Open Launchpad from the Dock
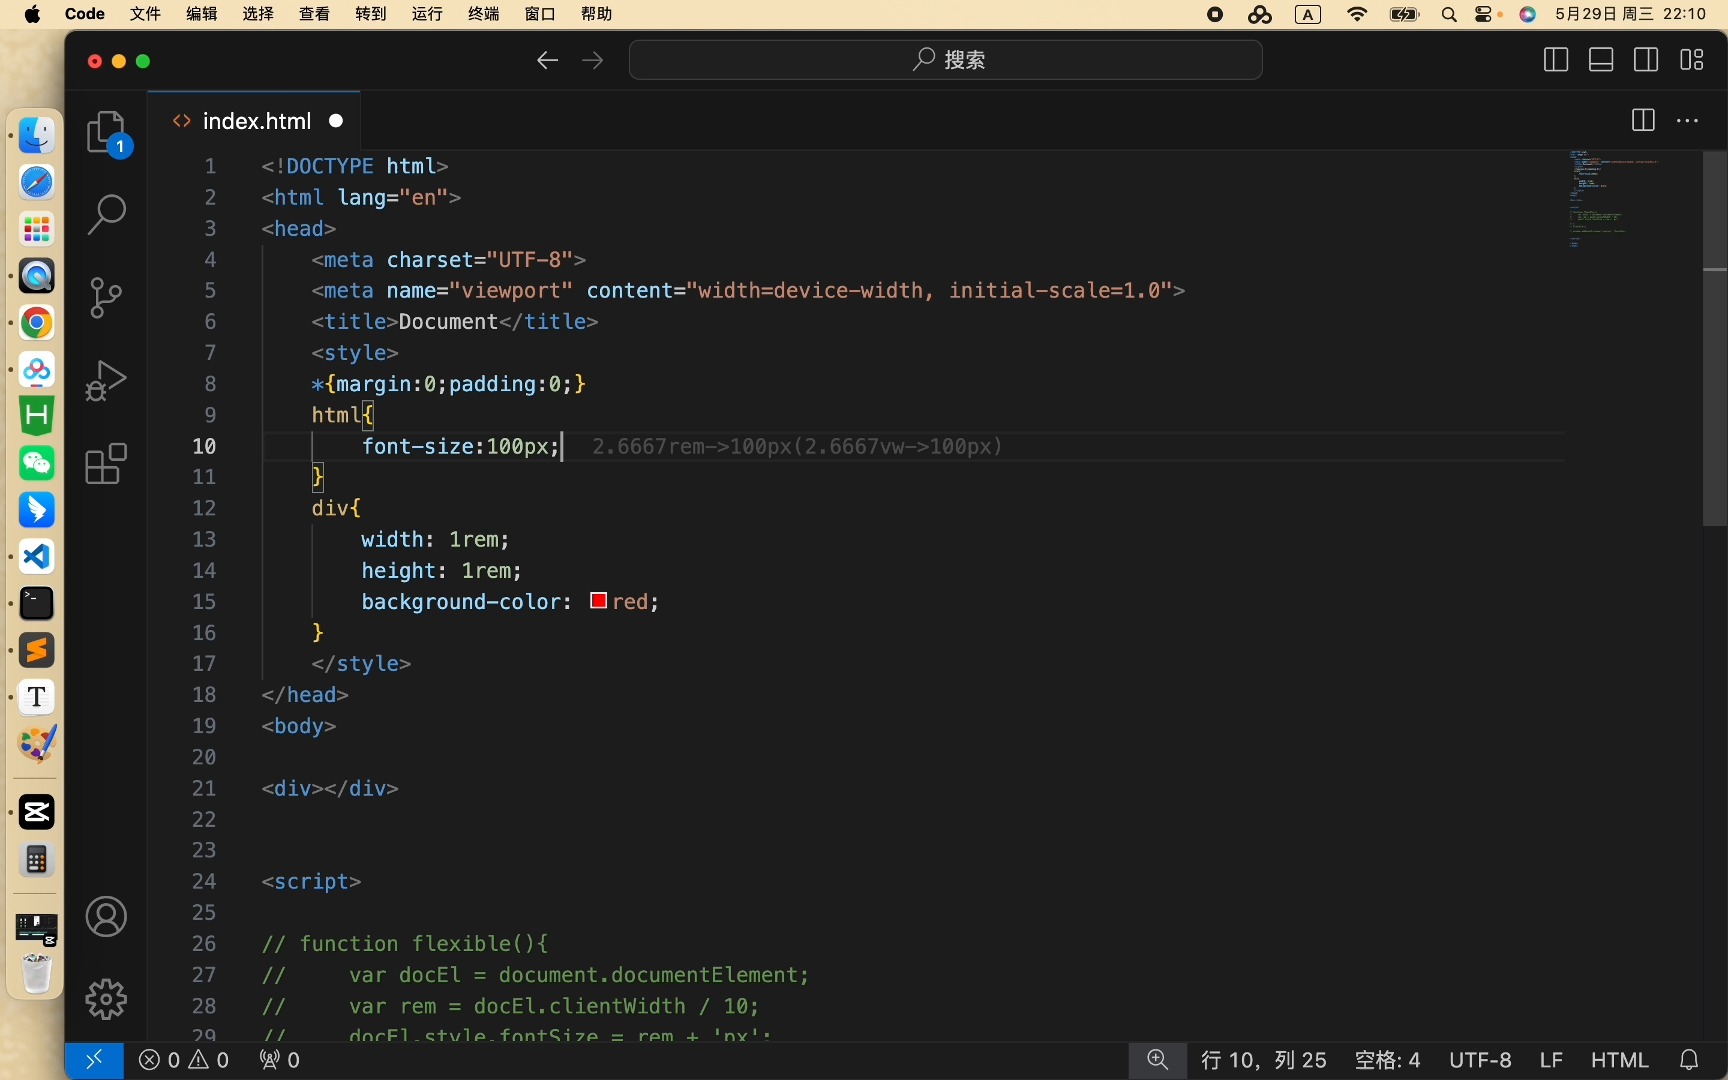 click(x=37, y=229)
